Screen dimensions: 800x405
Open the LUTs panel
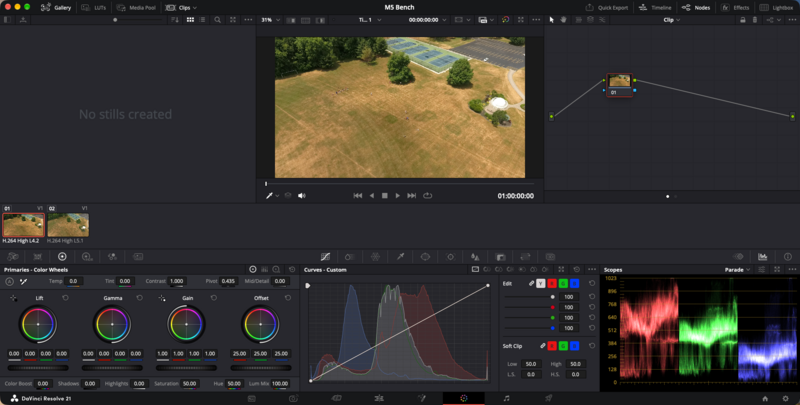93,8
